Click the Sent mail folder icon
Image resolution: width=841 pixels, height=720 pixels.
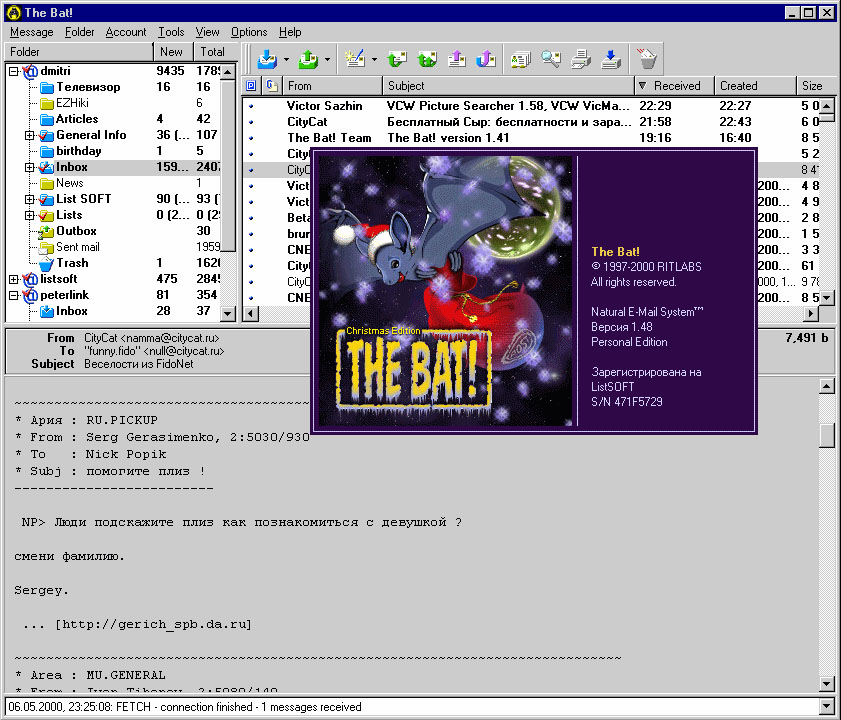click(46, 247)
